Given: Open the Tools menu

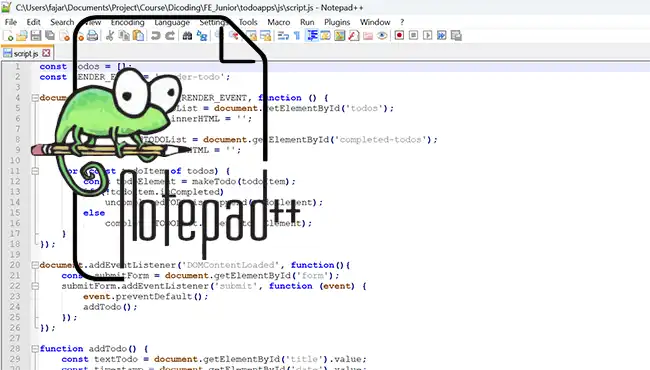Looking at the screenshot, I should pyautogui.click(x=248, y=22).
